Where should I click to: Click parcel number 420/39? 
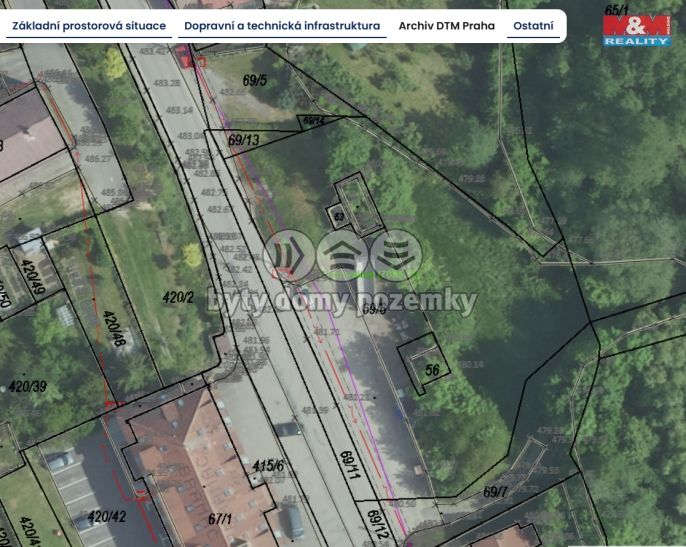click(28, 387)
